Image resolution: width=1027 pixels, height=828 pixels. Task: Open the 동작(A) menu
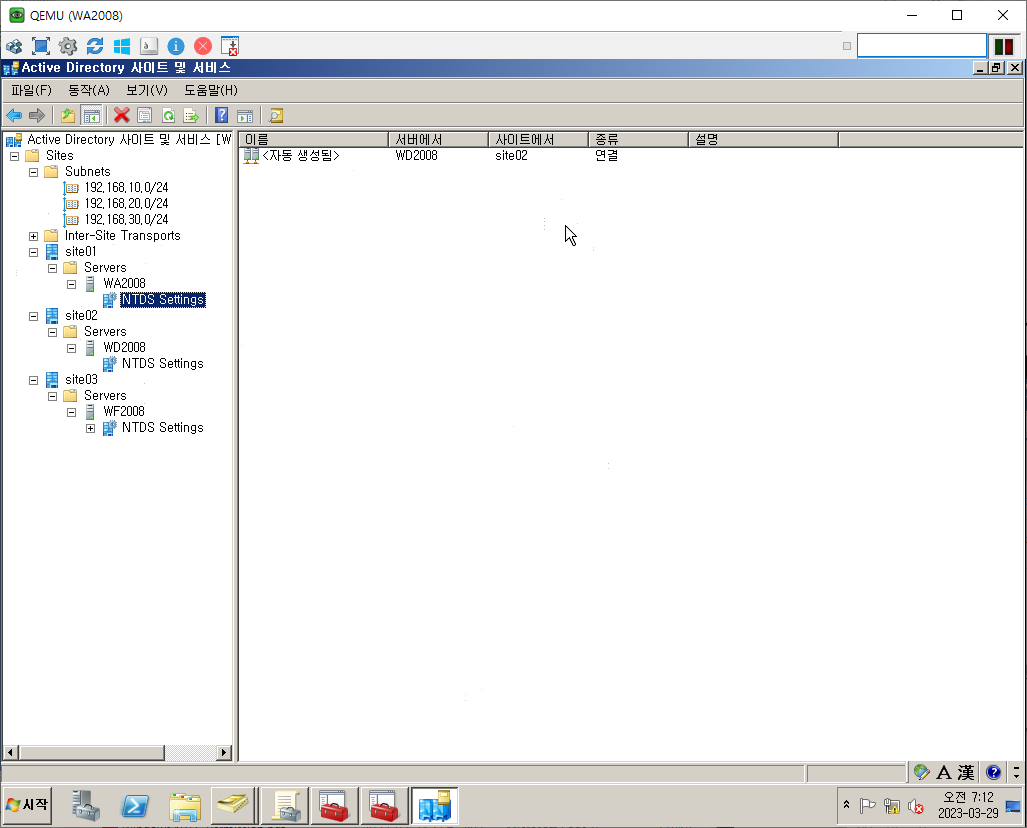(88, 90)
